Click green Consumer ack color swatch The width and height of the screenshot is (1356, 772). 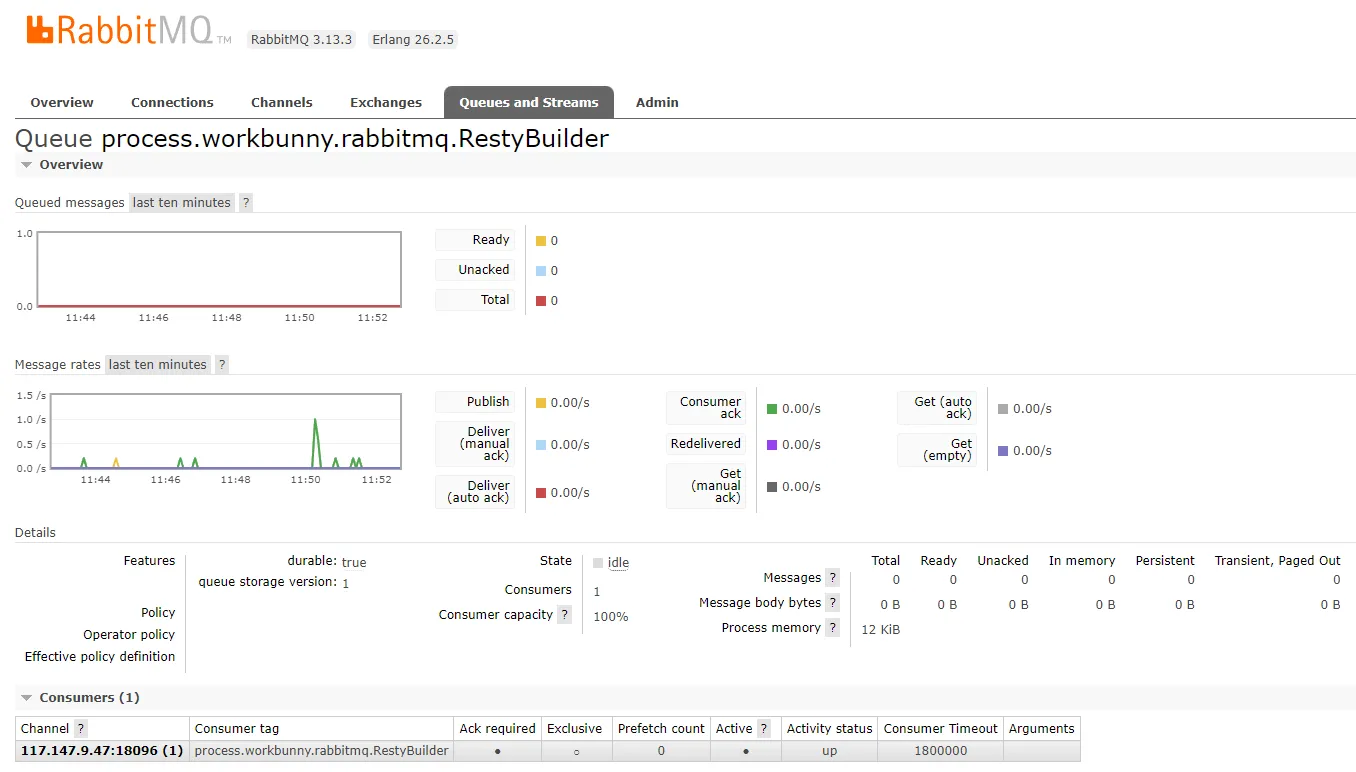772,409
